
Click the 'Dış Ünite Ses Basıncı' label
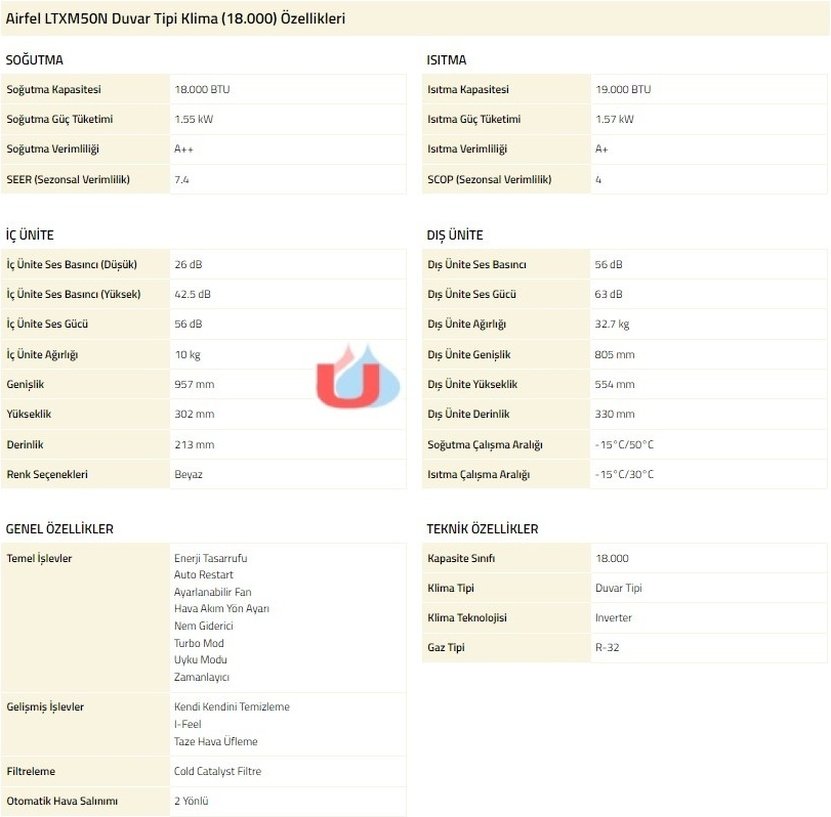tap(477, 264)
